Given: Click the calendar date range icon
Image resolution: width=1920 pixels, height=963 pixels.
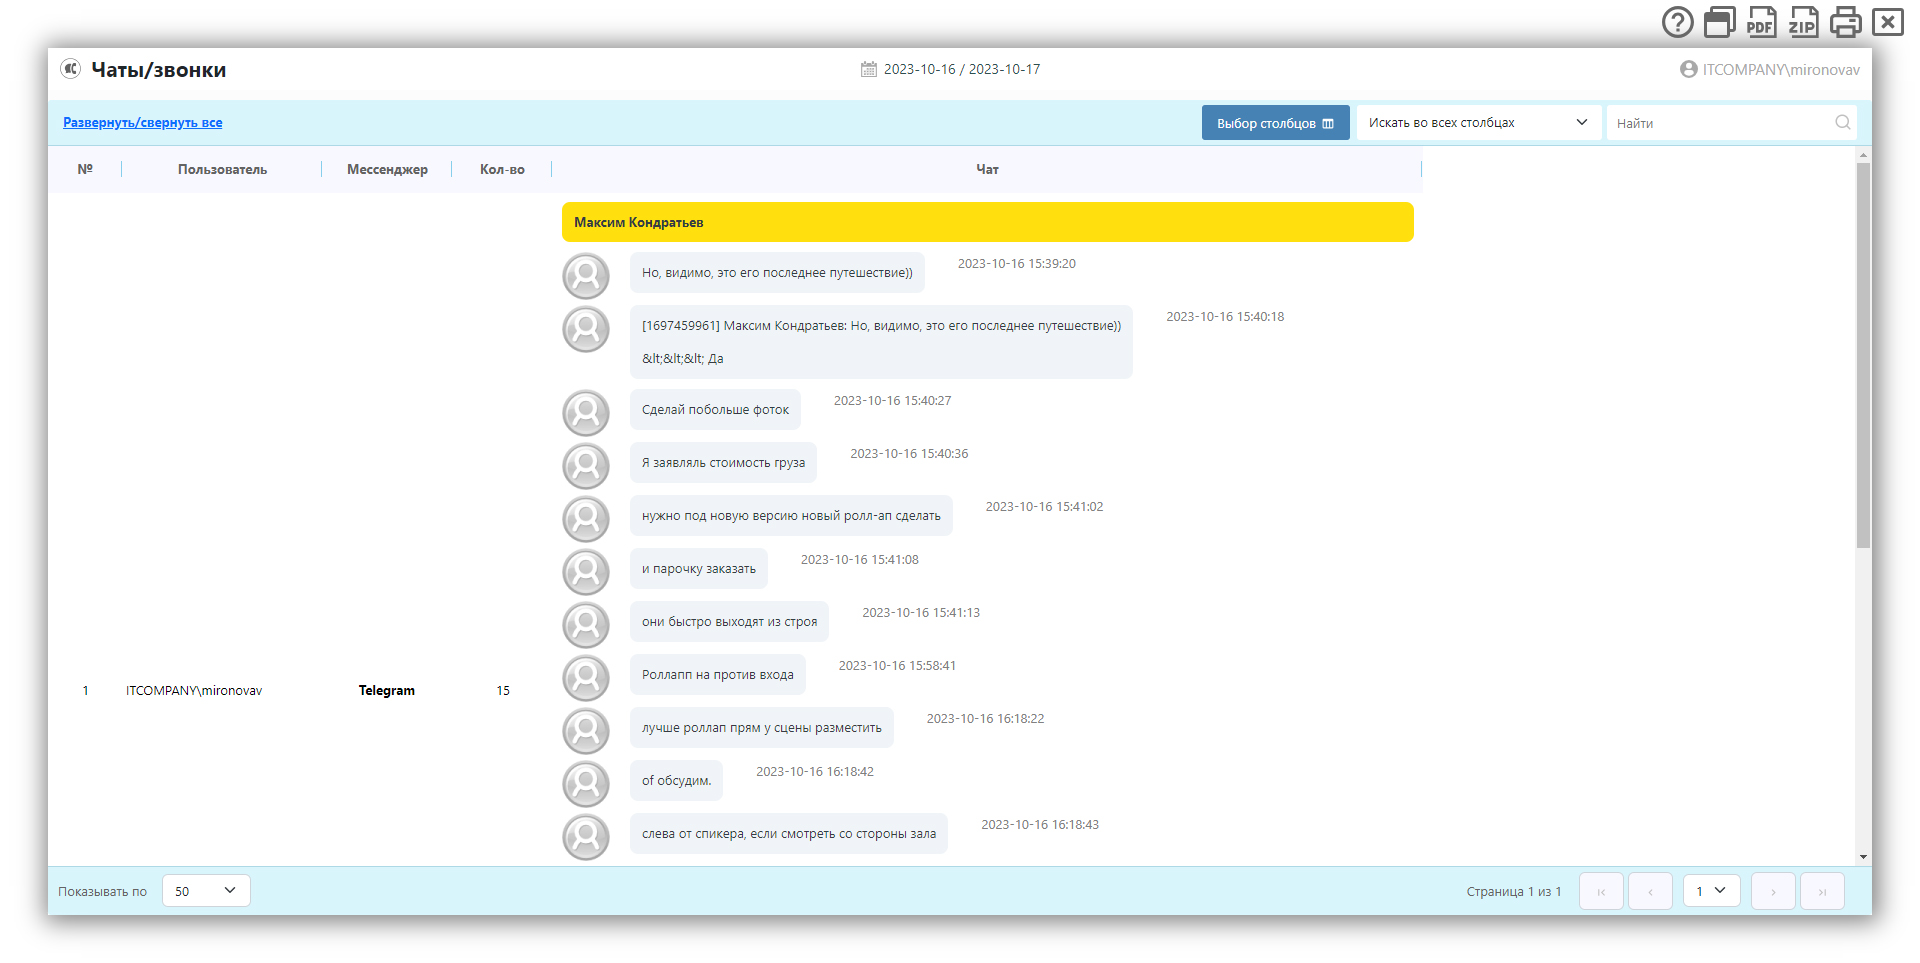Looking at the screenshot, I should tap(868, 69).
